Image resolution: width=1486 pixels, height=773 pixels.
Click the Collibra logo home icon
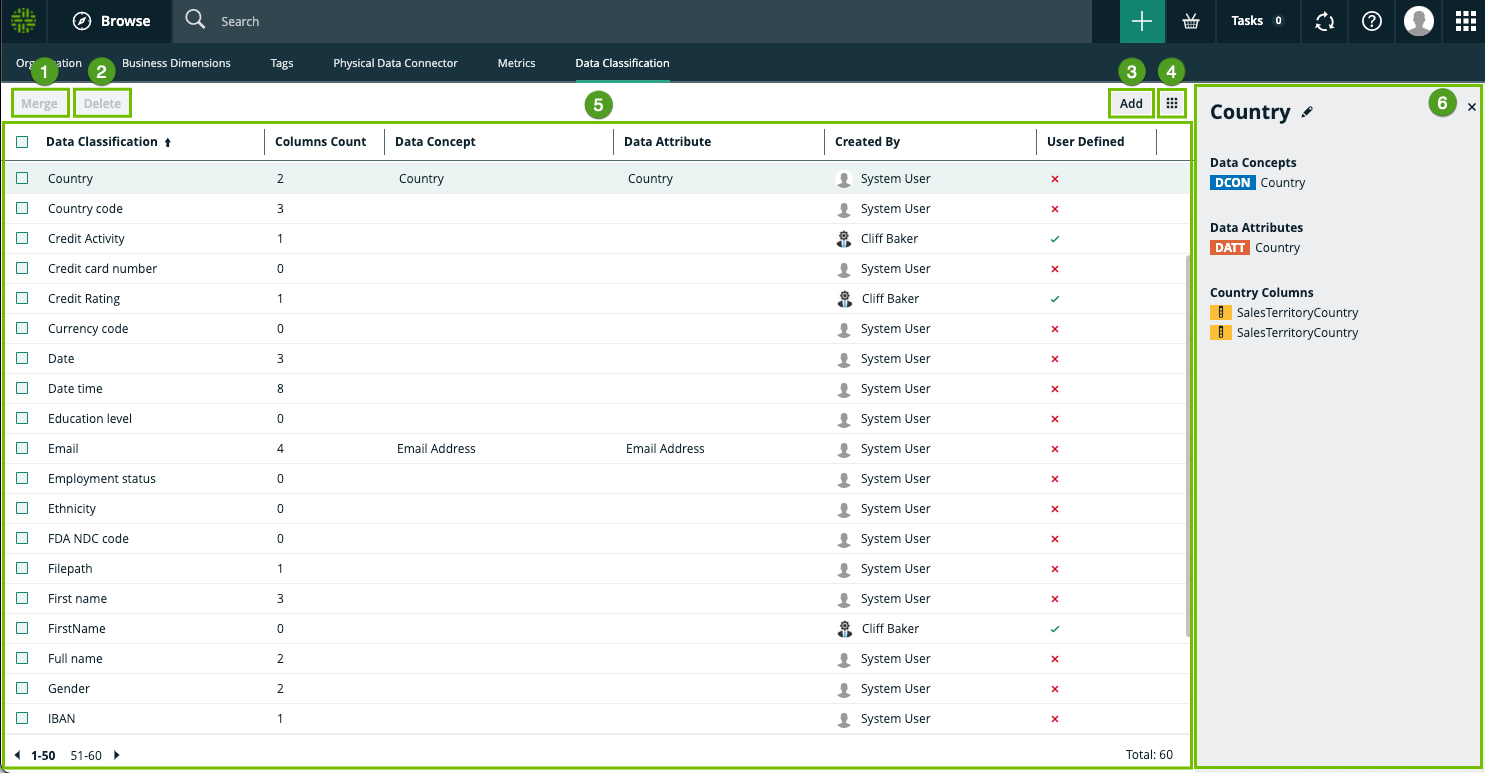(x=23, y=21)
